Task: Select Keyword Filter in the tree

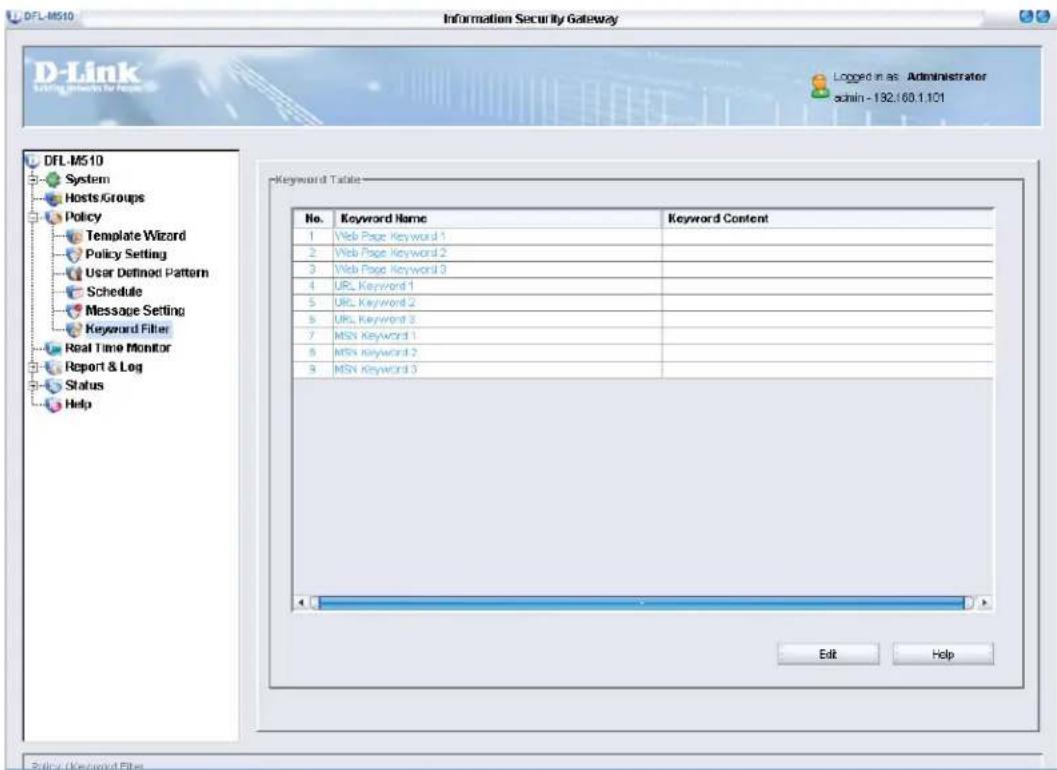Action: point(127,329)
